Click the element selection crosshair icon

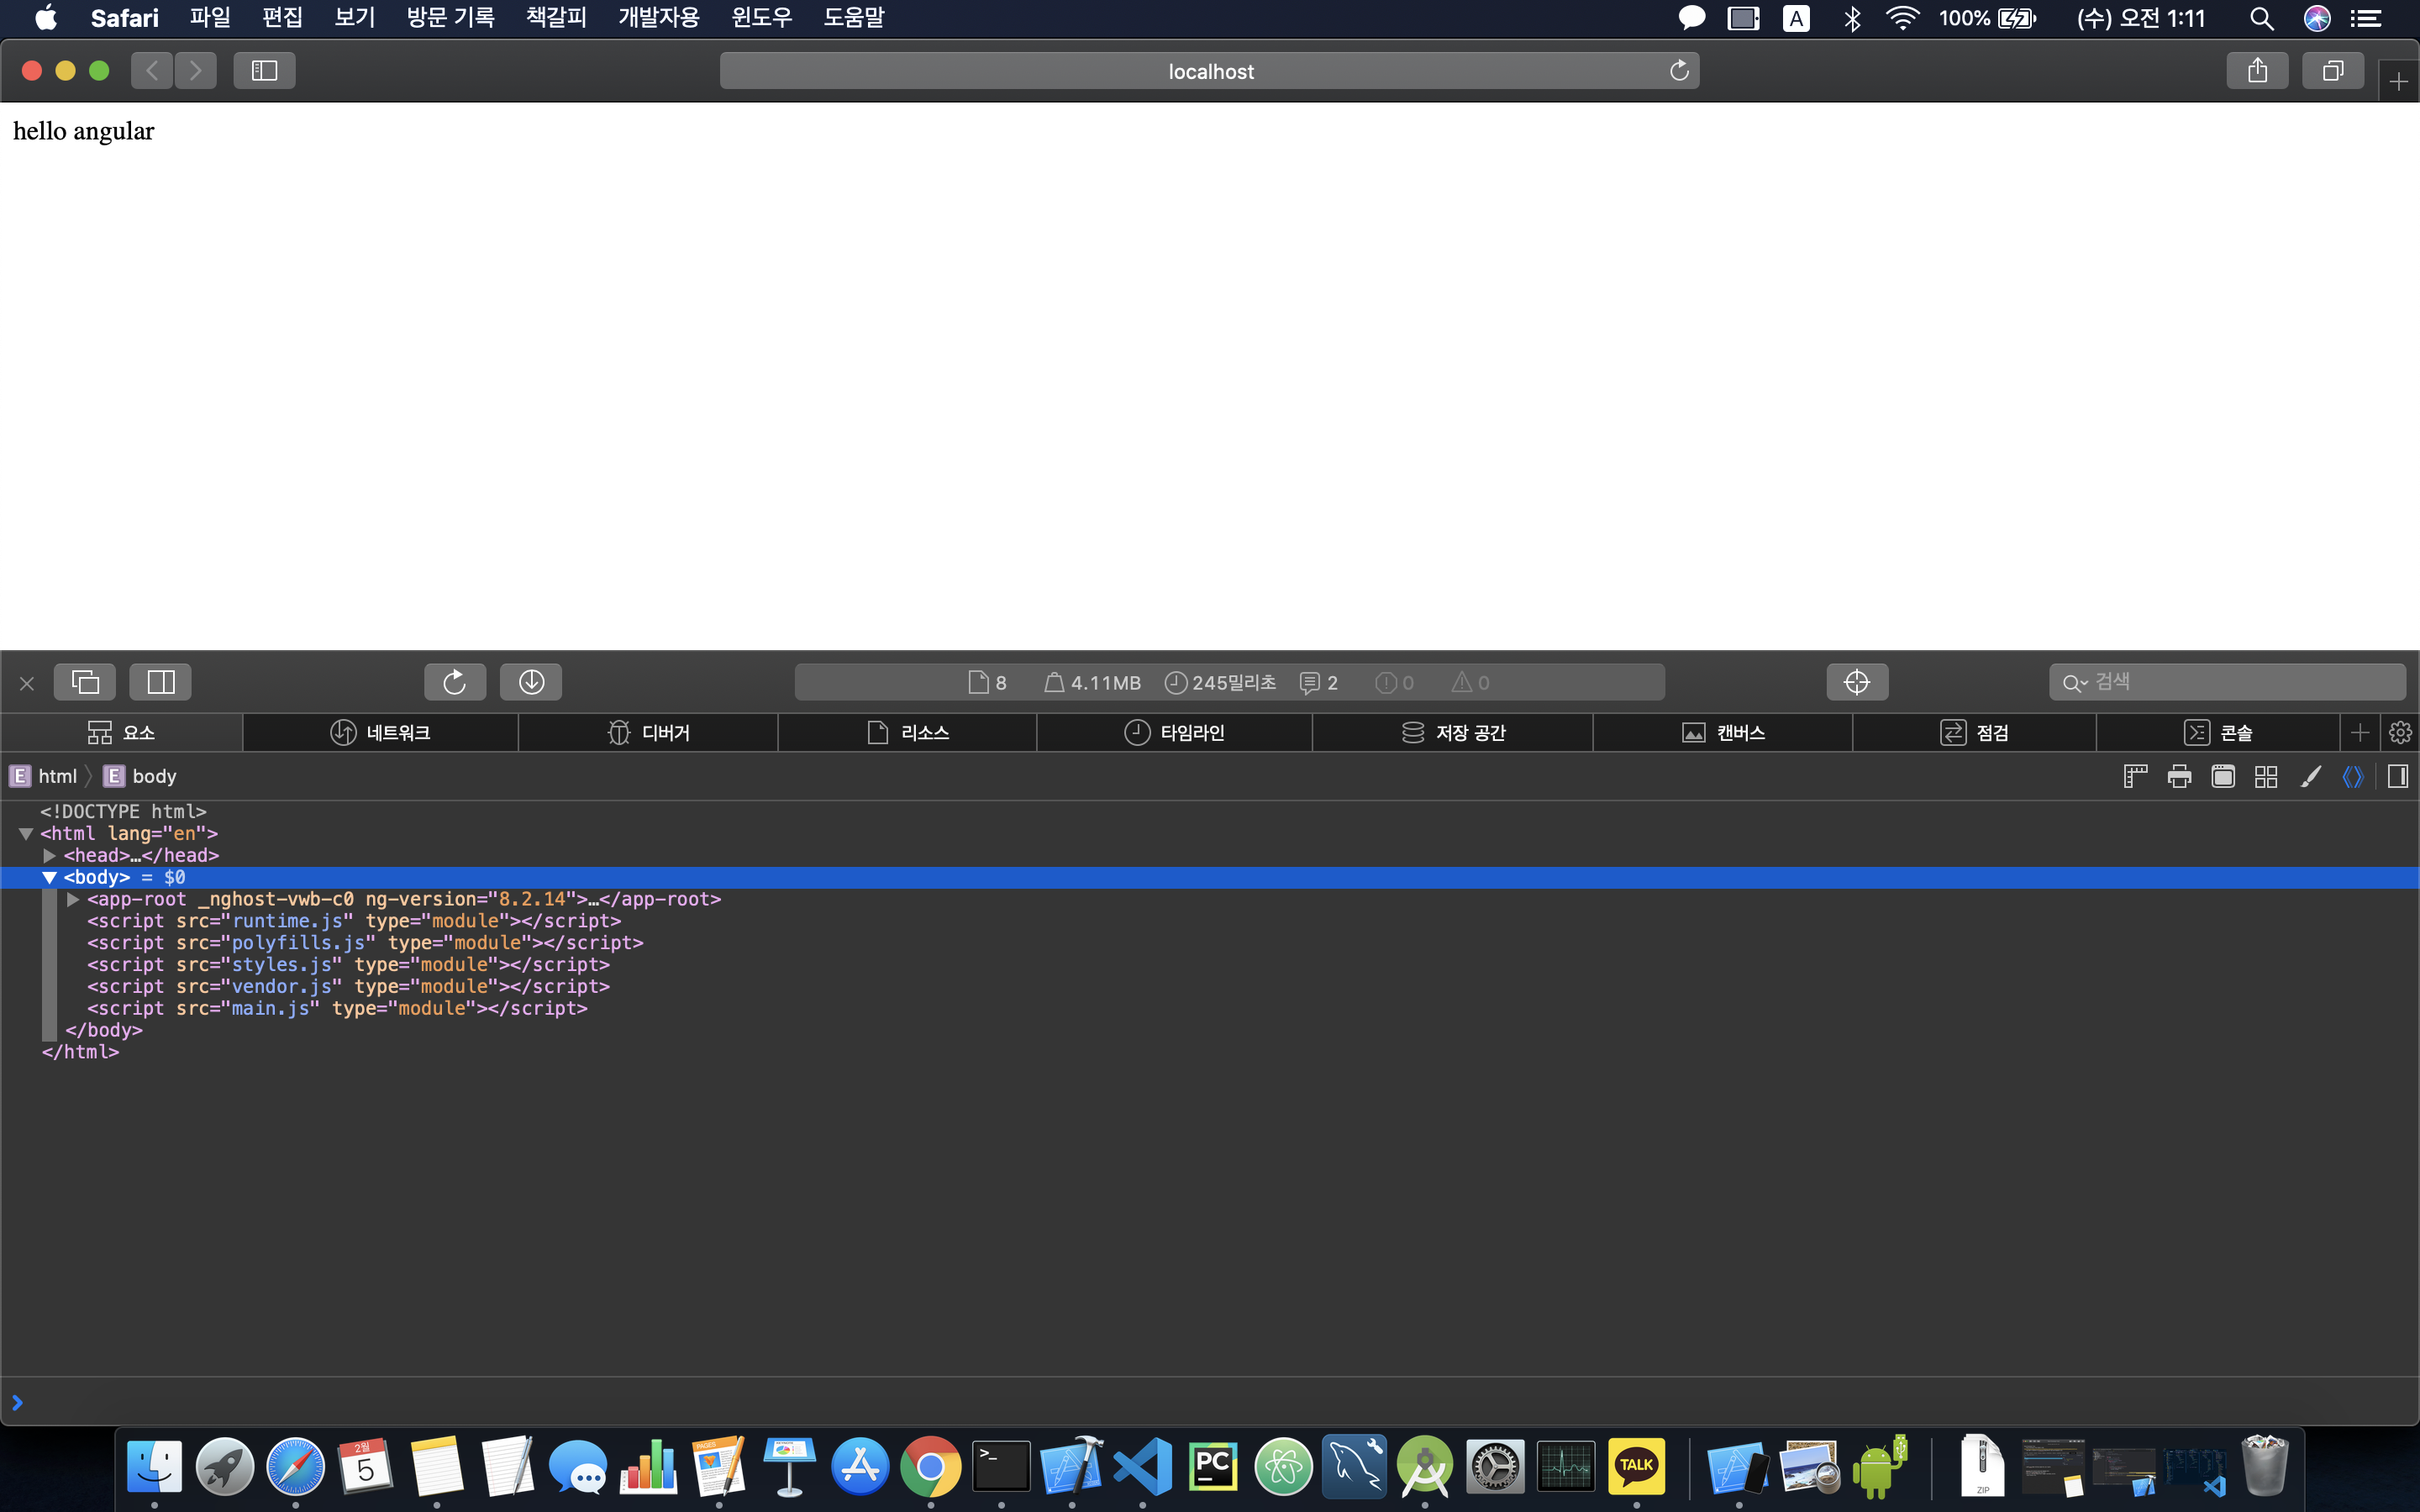click(1856, 682)
